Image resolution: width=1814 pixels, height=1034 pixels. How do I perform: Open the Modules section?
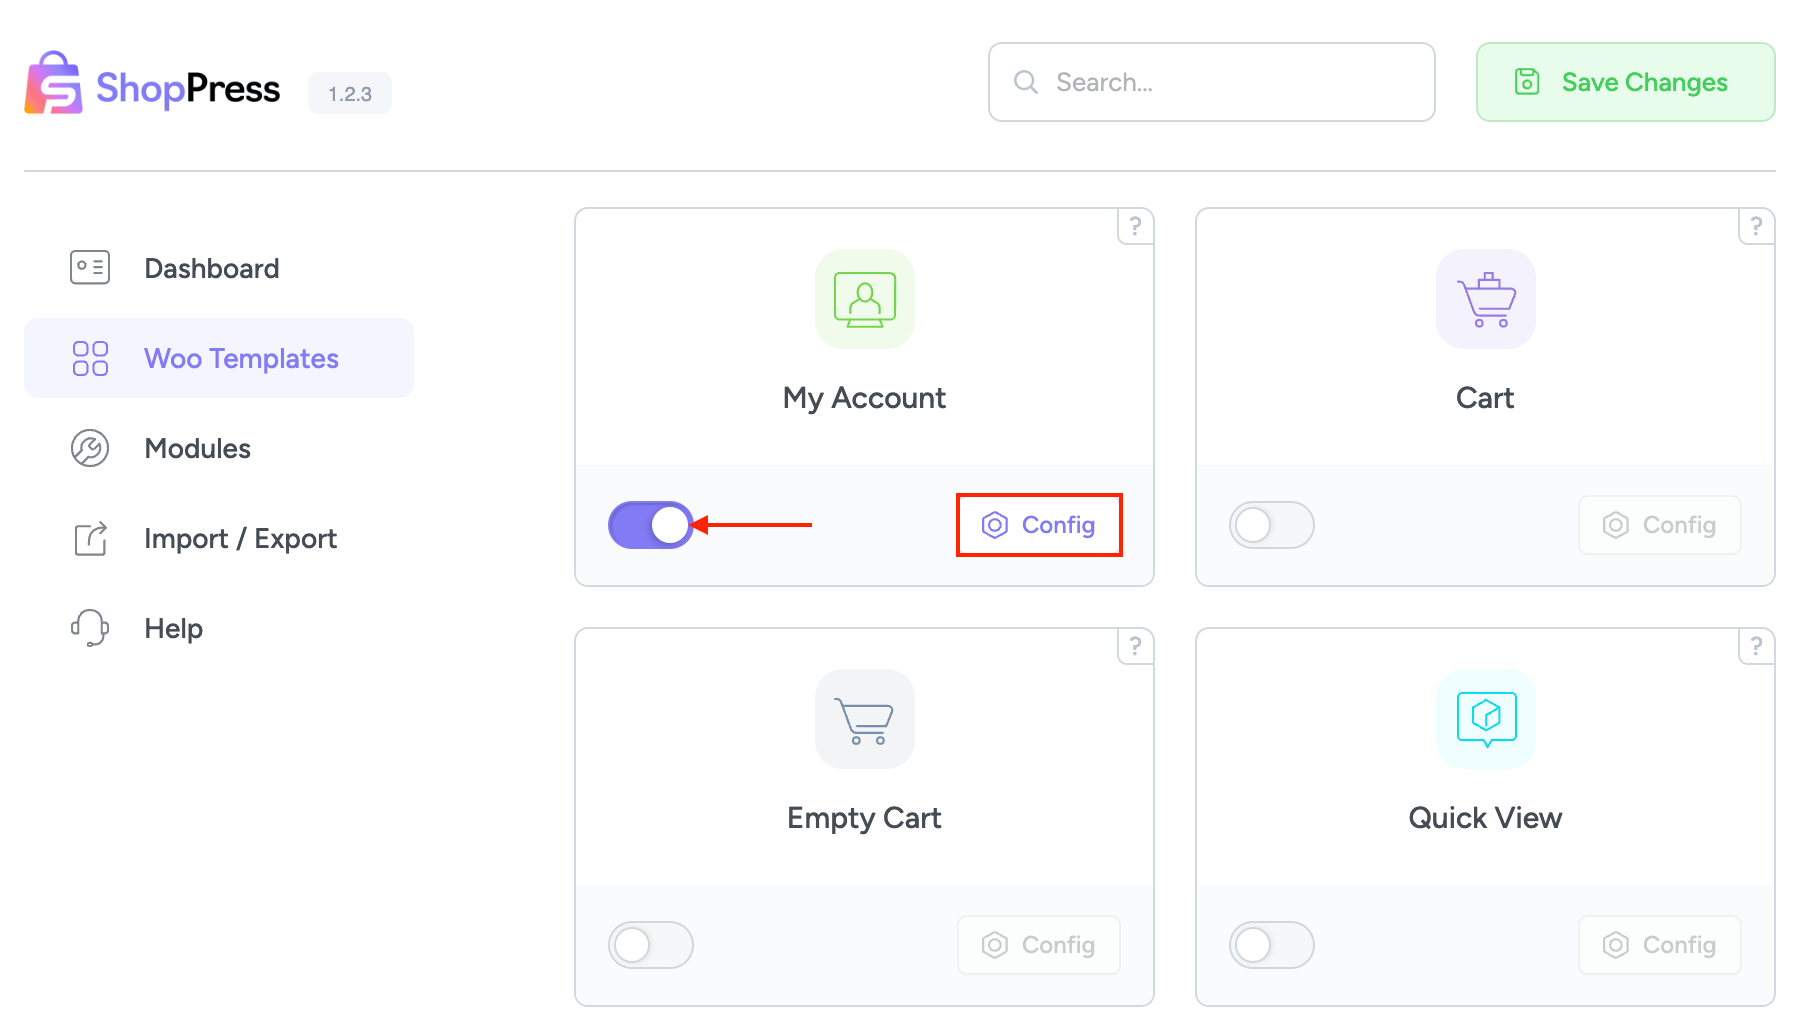pos(197,448)
